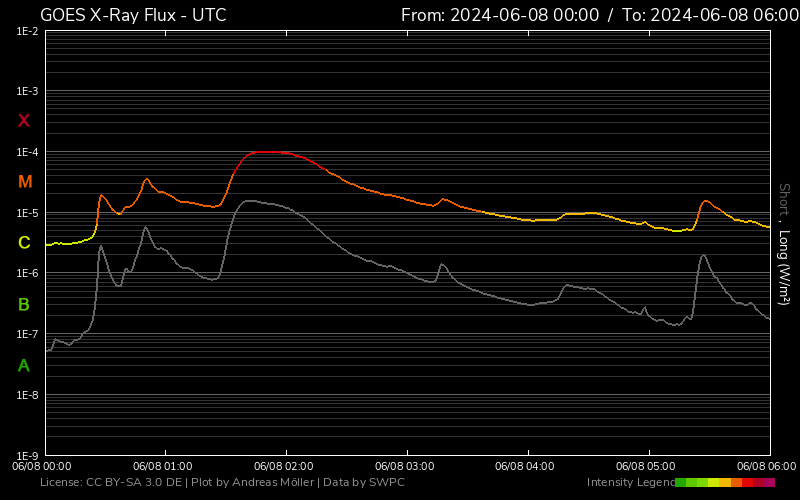Viewport: 800px width, 500px height.
Task: Click the yellow C flare class letter
Action: tap(24, 243)
